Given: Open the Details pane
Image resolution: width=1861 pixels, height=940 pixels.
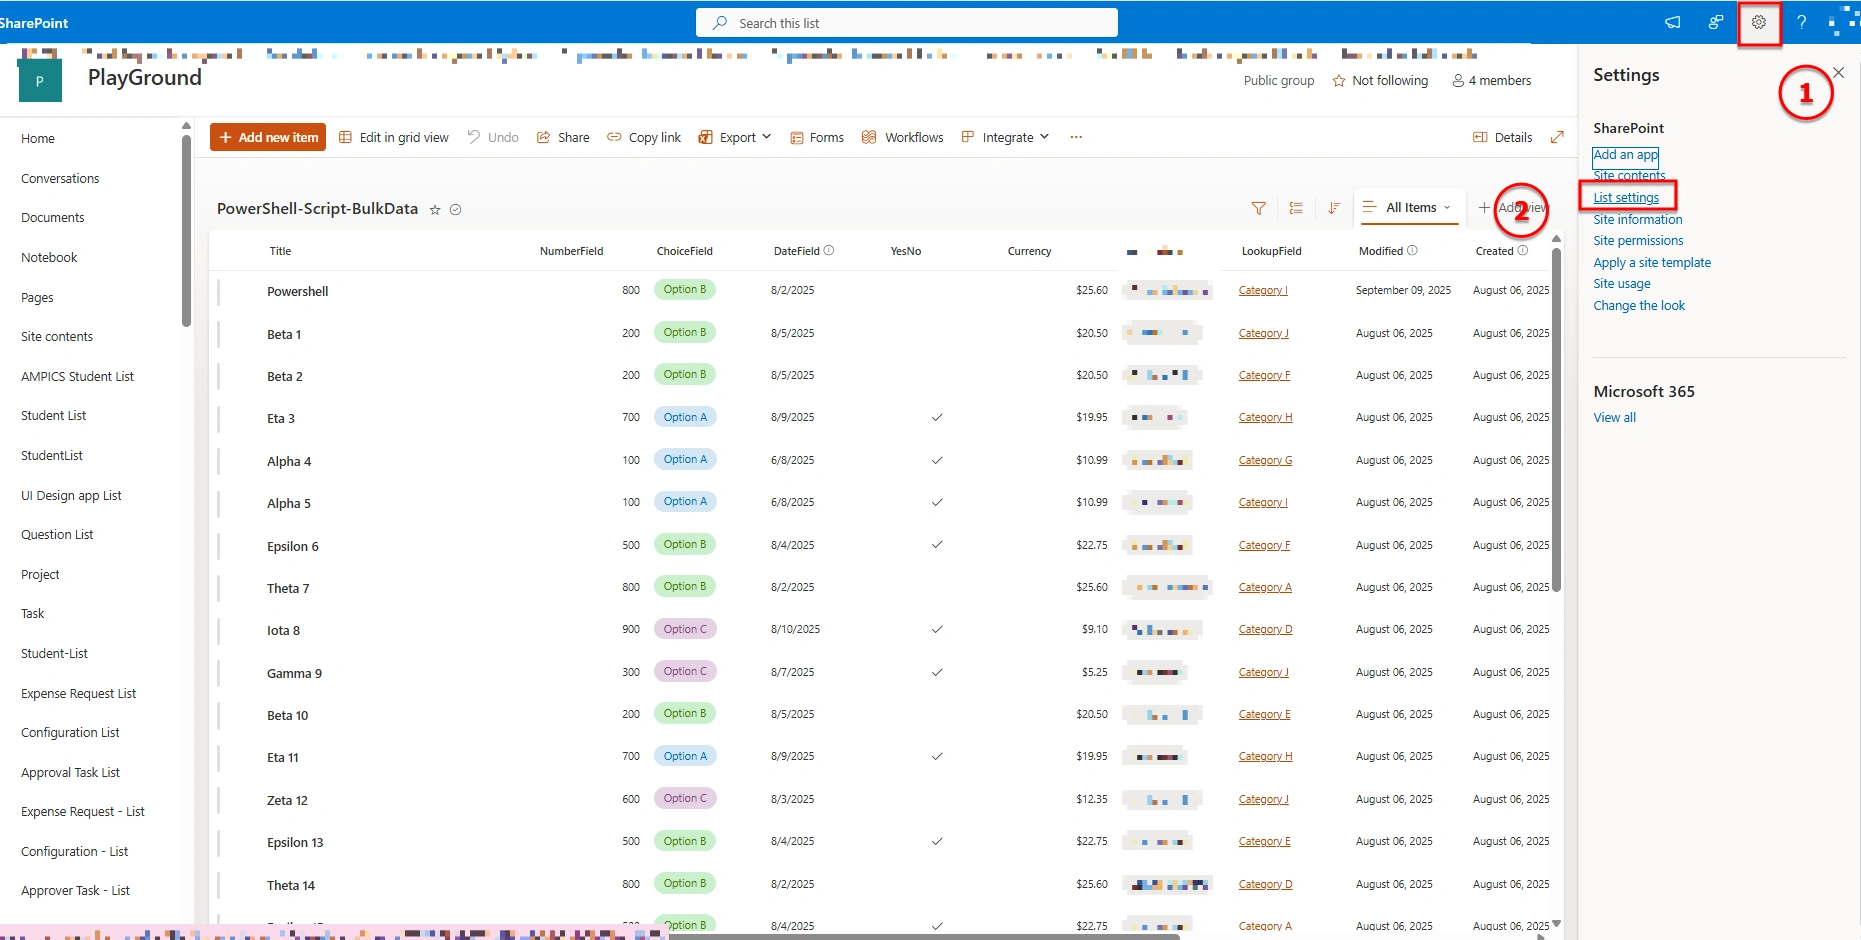Looking at the screenshot, I should [x=1502, y=137].
